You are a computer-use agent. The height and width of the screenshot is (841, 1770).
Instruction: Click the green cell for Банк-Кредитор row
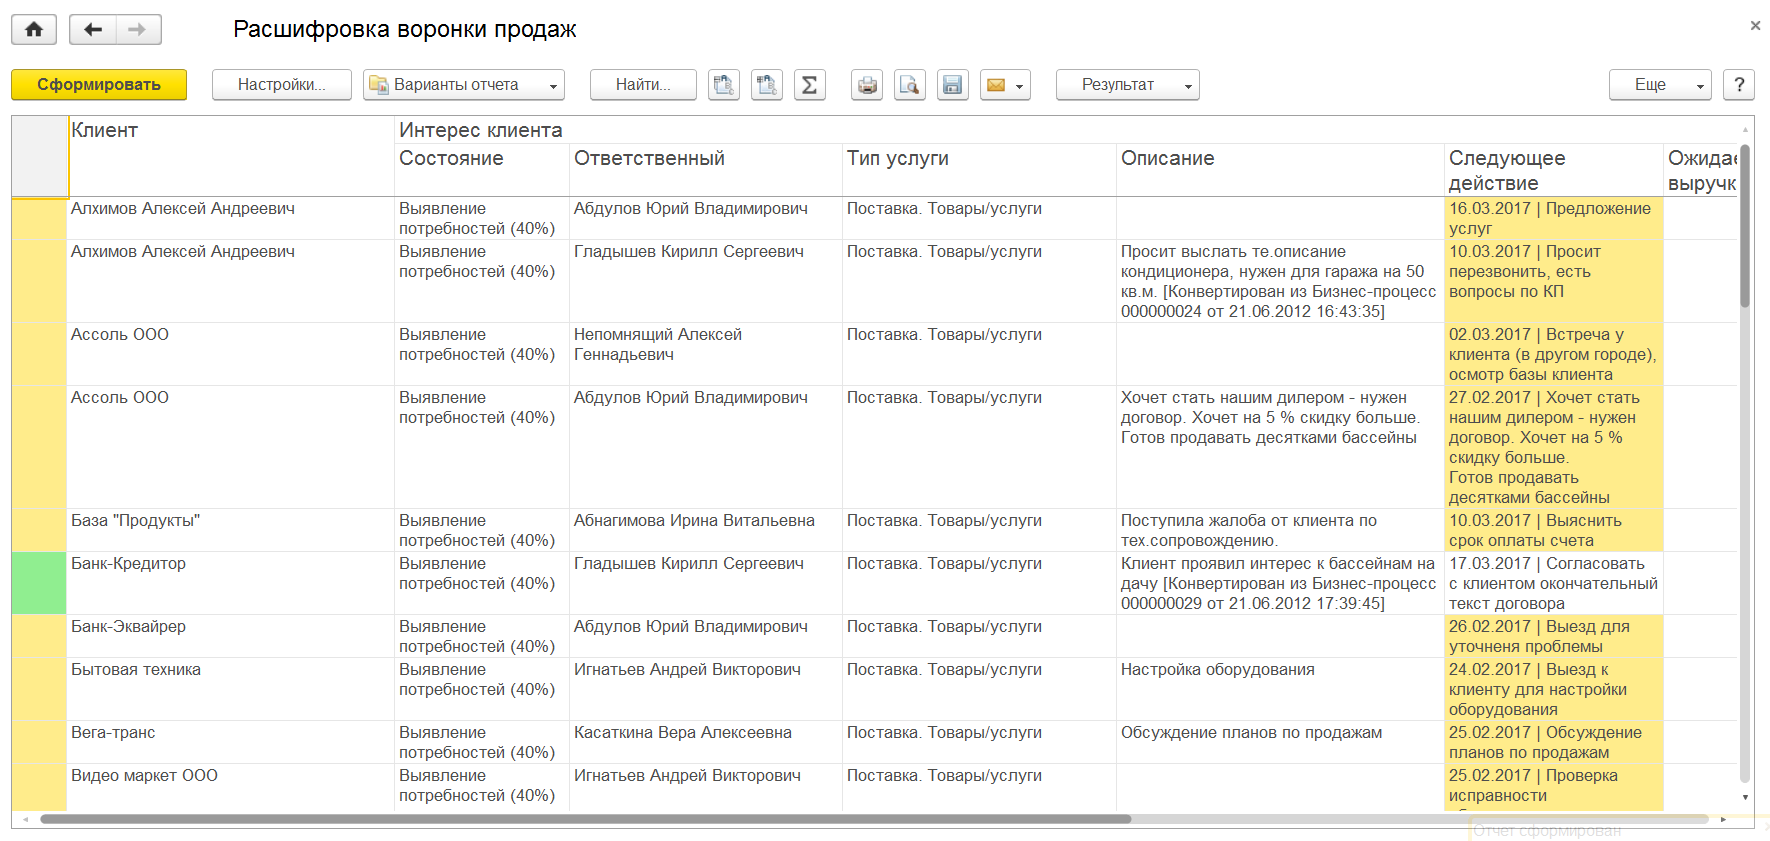click(x=39, y=583)
